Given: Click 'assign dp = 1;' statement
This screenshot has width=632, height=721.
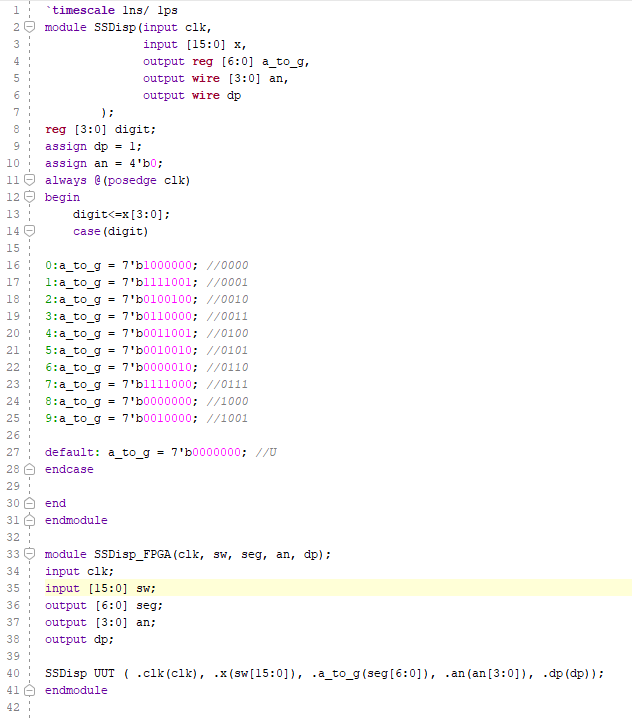Looking at the screenshot, I should coord(93,146).
